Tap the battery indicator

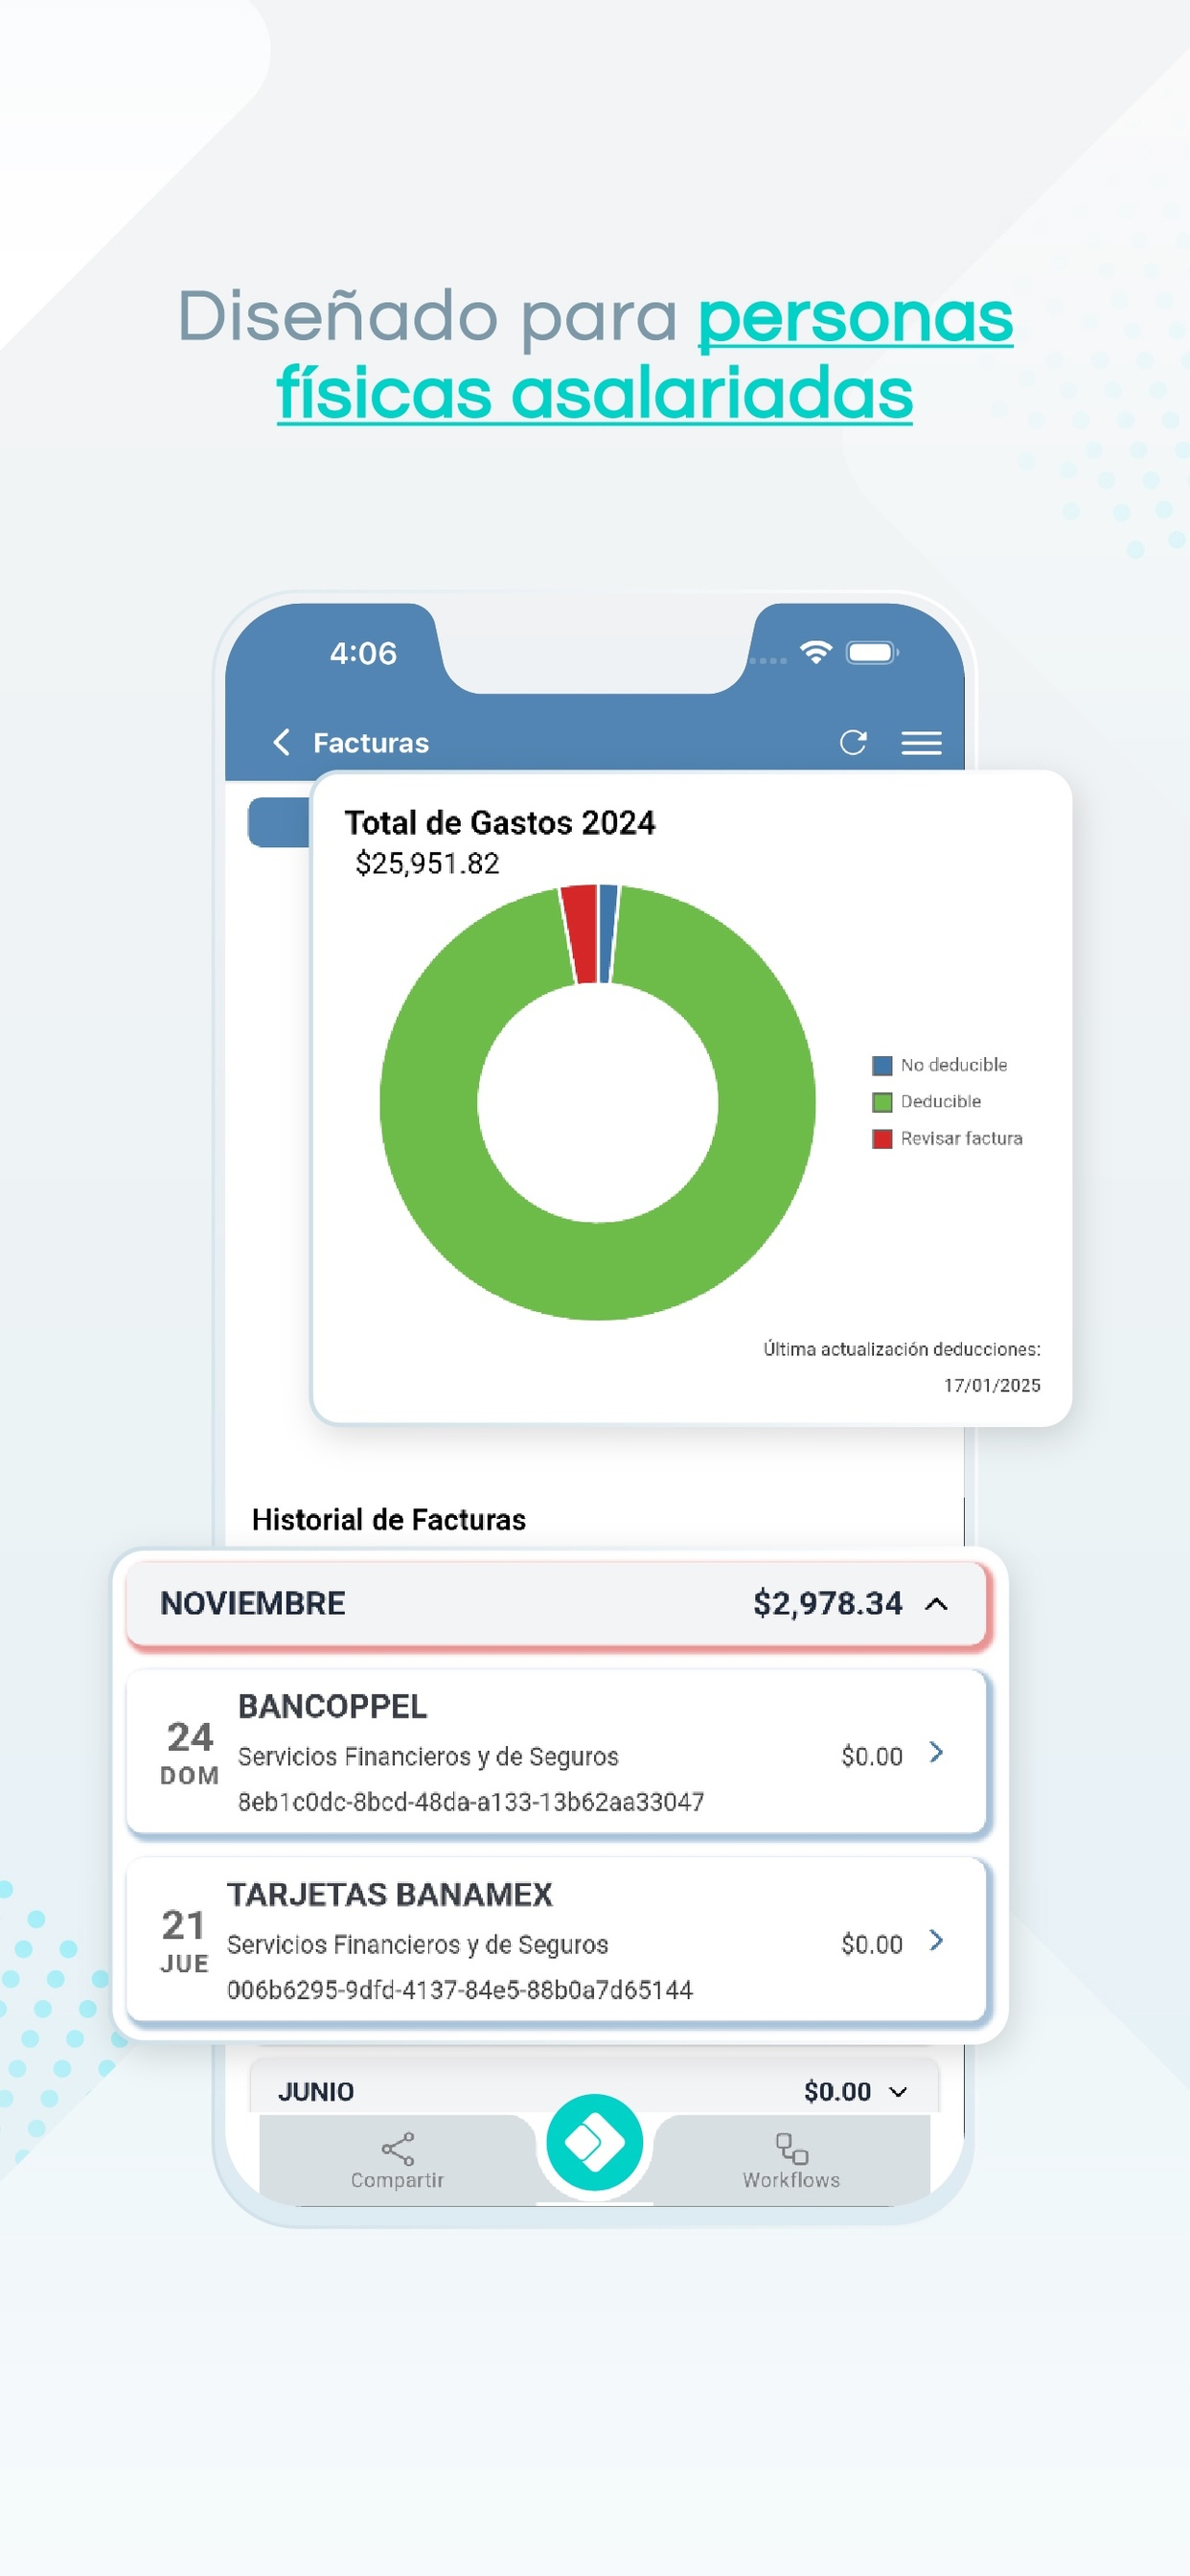coord(872,652)
